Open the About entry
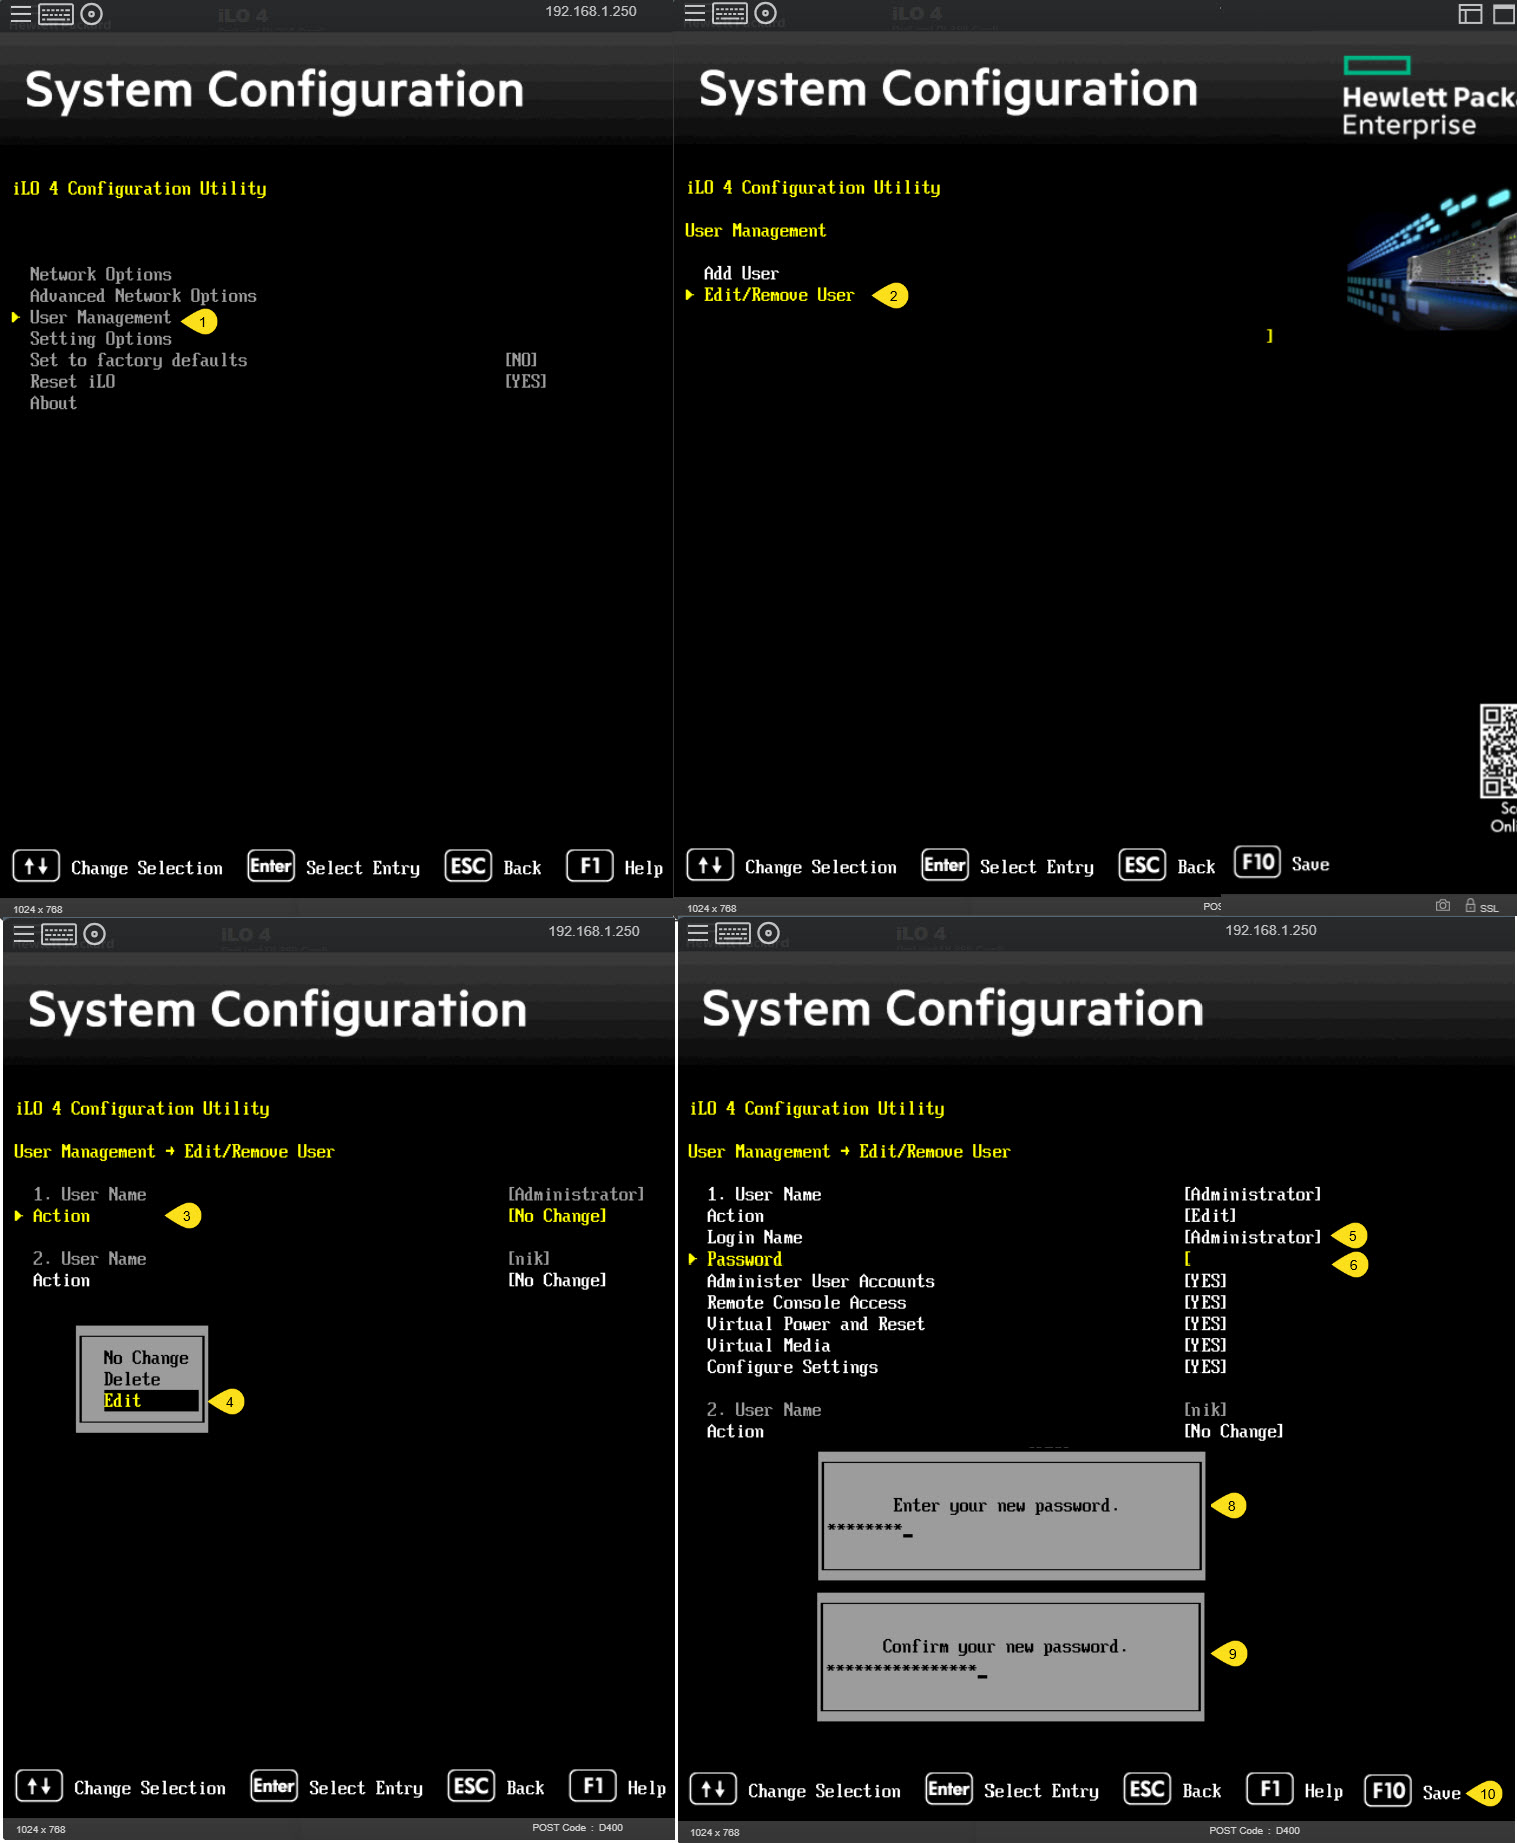Image resolution: width=1517 pixels, height=1843 pixels. click(53, 403)
